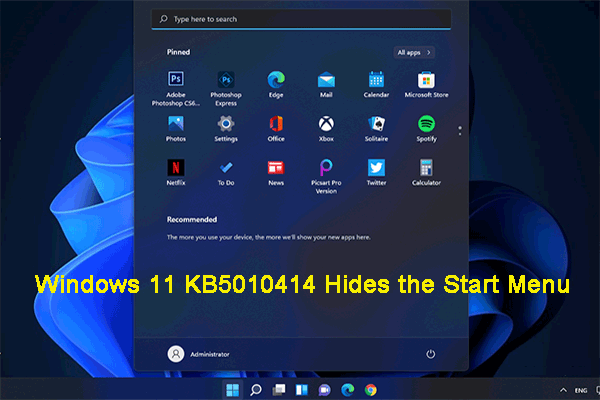This screenshot has width=600, height=400.
Task: Open the Twitter app
Action: pos(376,173)
